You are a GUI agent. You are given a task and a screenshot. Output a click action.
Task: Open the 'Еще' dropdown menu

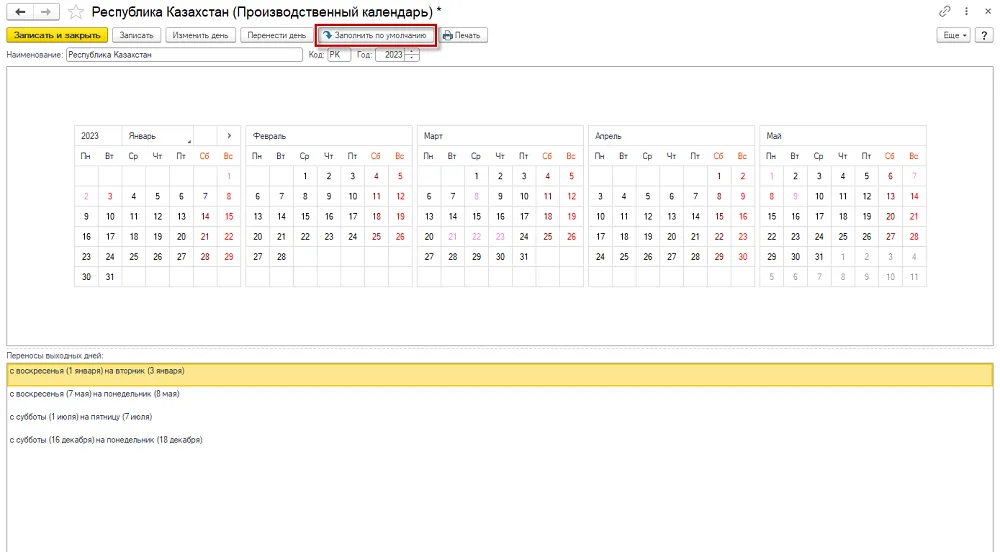tap(953, 35)
